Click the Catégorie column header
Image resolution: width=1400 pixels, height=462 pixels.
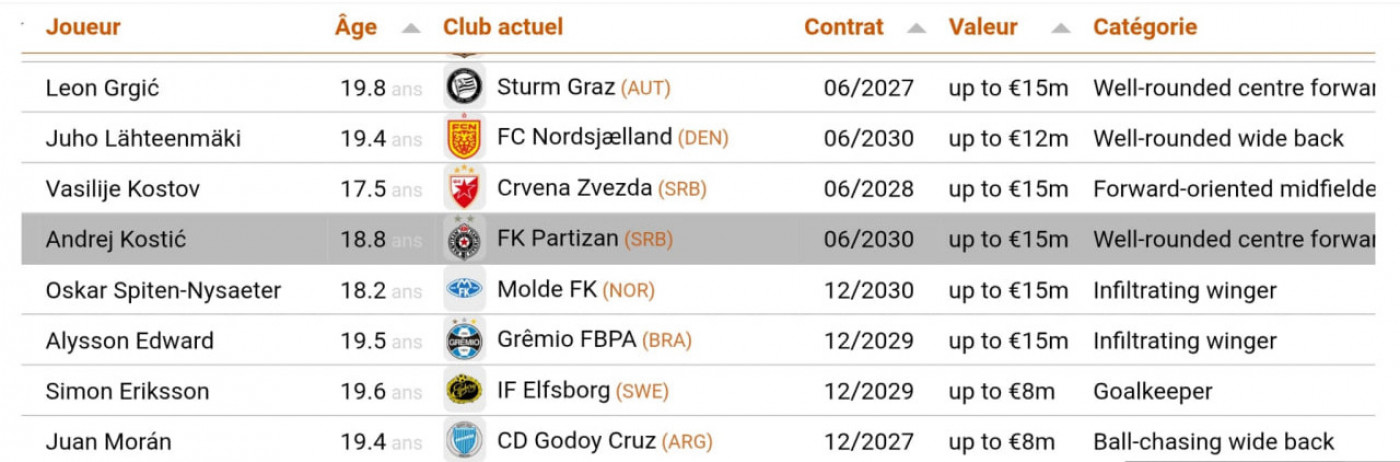click(x=1145, y=27)
